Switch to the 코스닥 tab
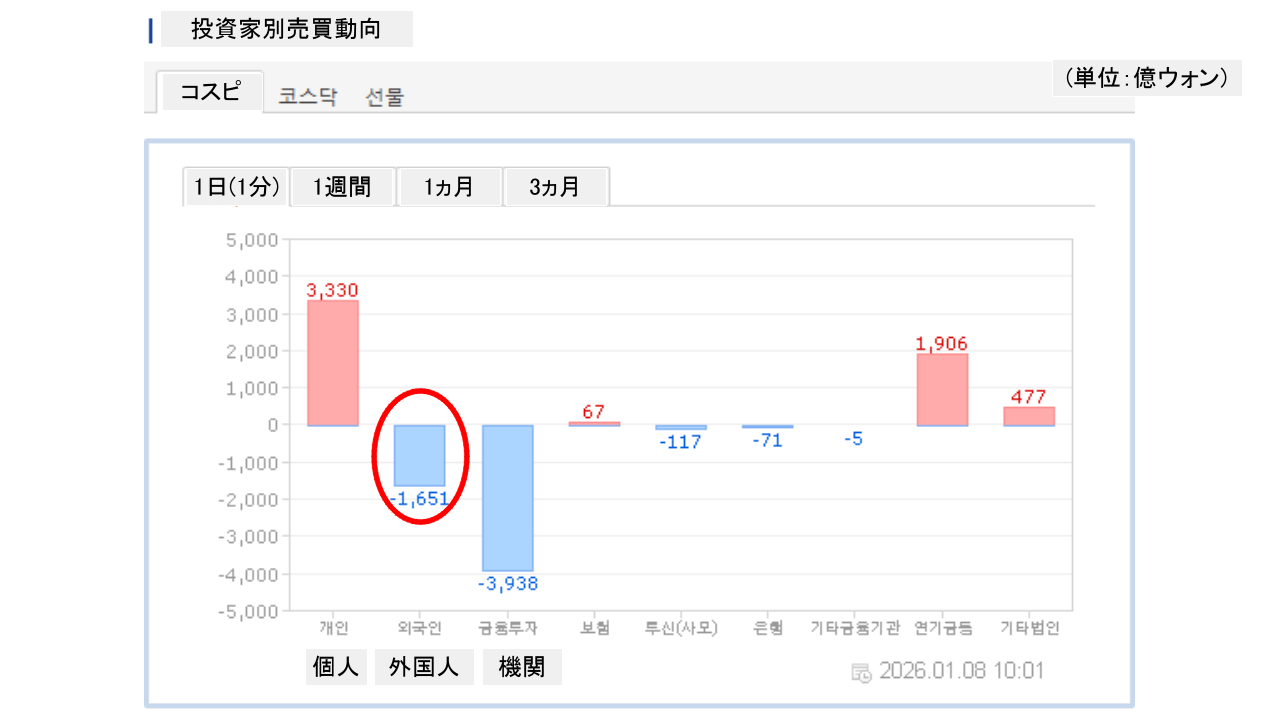The image size is (1280, 720). point(308,97)
